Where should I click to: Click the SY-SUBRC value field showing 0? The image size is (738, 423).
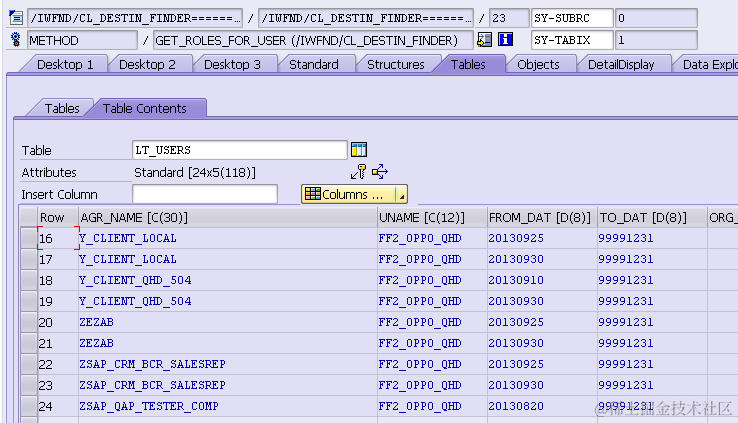point(656,18)
